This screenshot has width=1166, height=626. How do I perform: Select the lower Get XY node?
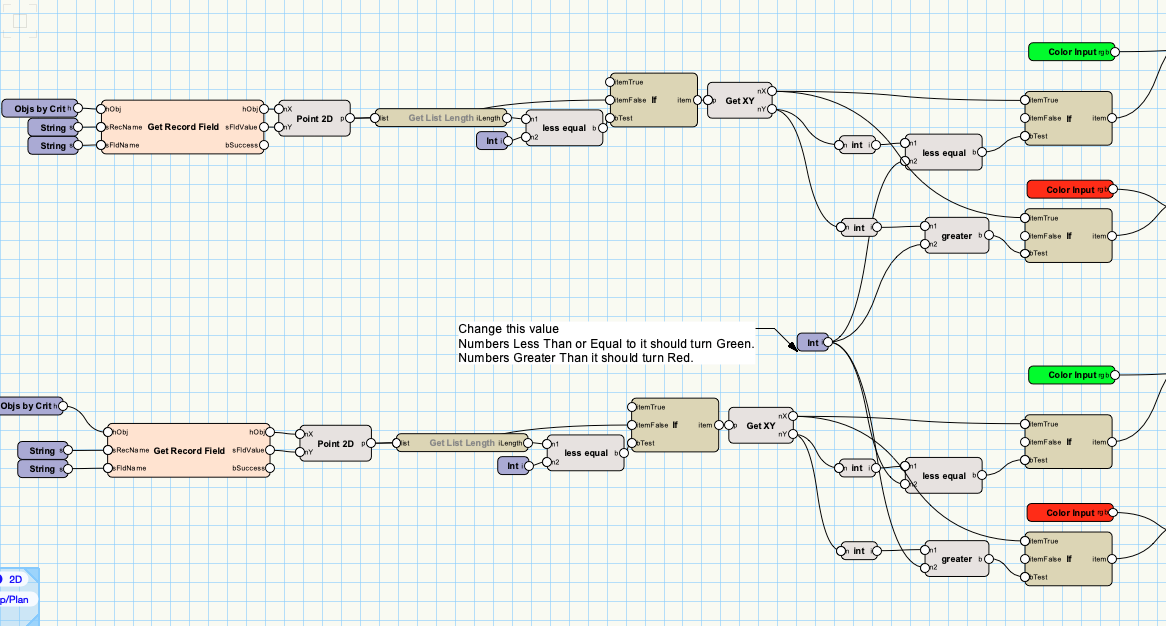tap(761, 426)
